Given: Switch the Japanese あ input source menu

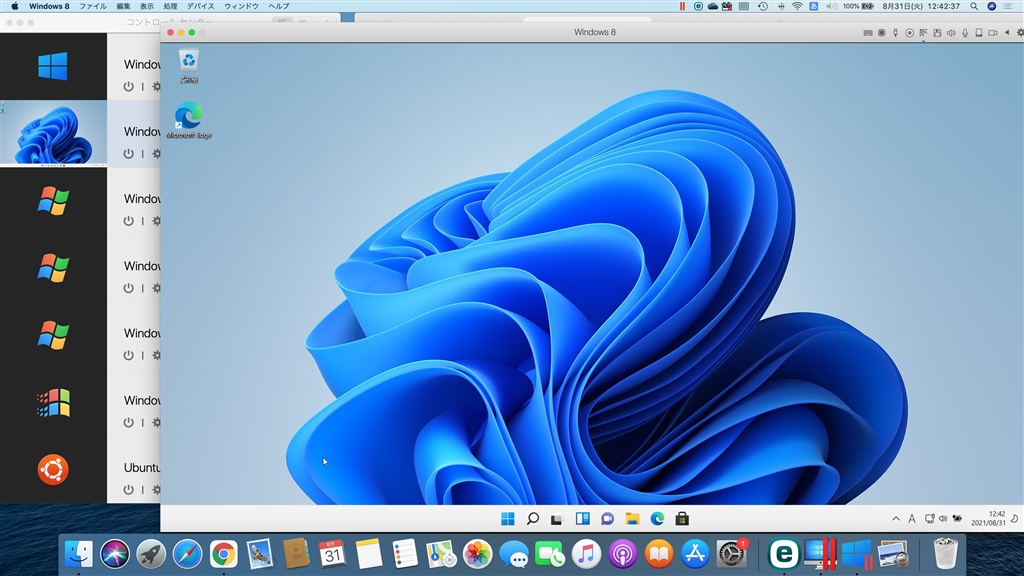Looking at the screenshot, I should pos(813,6).
